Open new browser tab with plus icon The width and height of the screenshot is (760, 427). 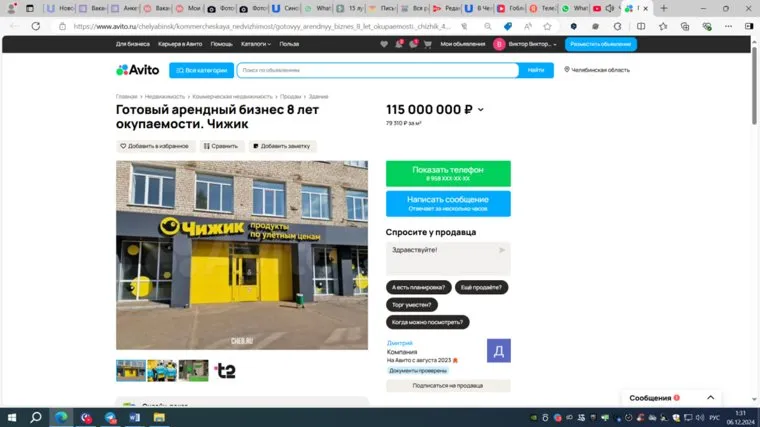tap(664, 8)
